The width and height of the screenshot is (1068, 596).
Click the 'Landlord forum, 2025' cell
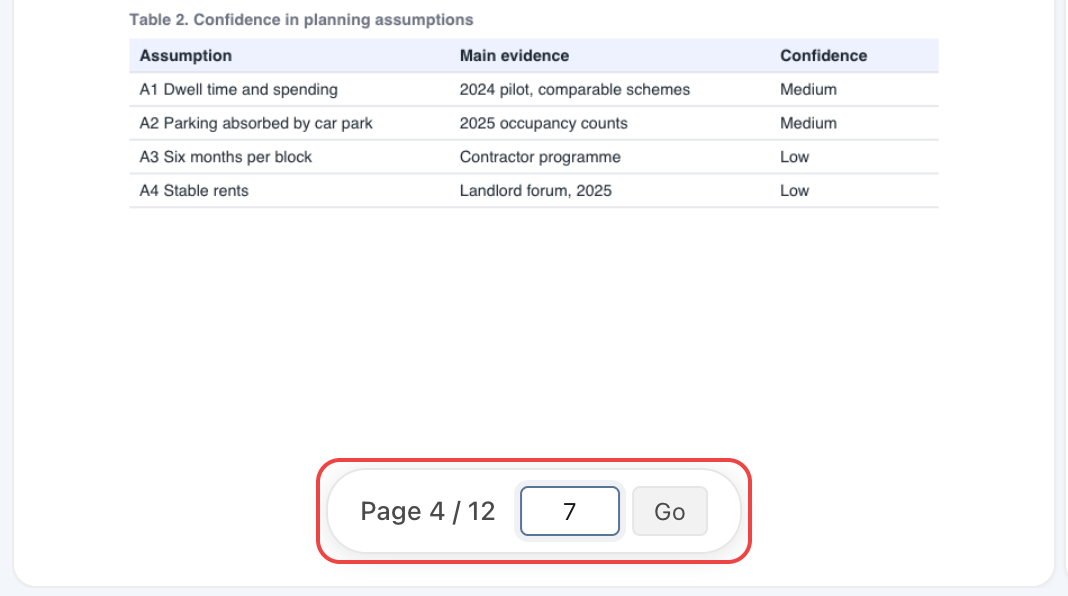[x=535, y=191]
